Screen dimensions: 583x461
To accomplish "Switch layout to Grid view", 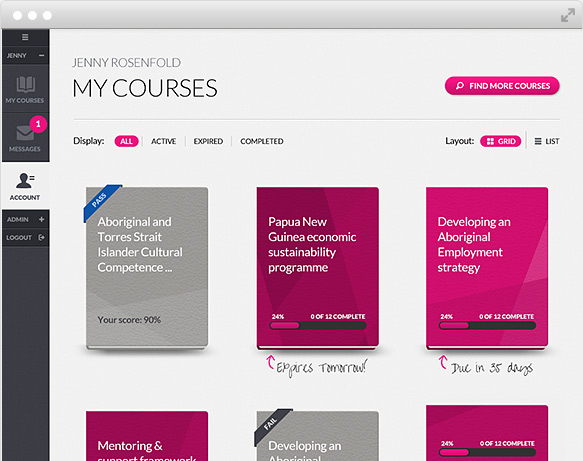I will (500, 141).
